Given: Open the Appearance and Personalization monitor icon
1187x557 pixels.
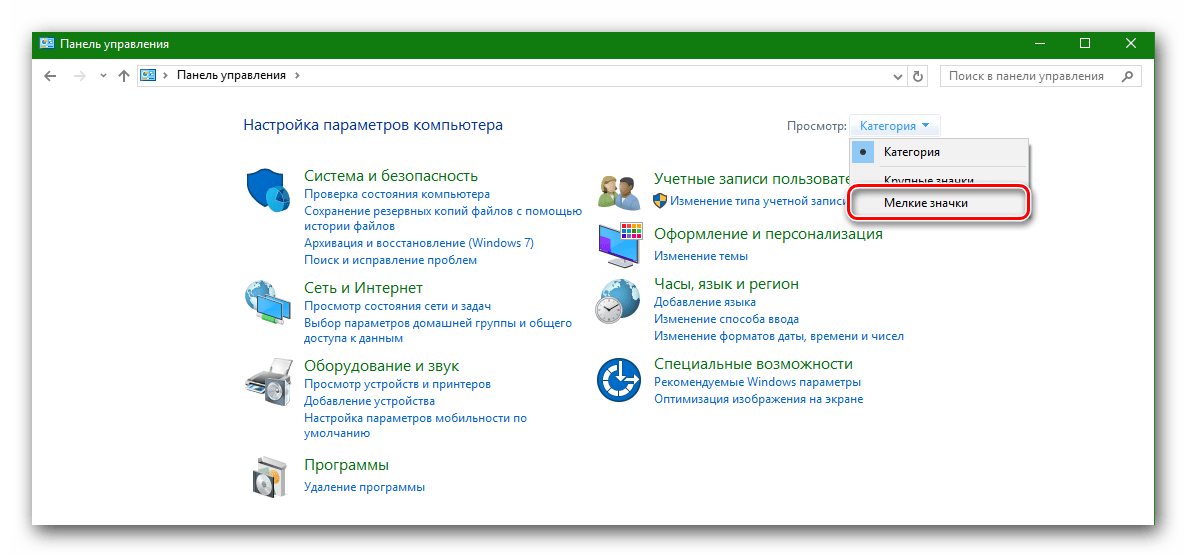Looking at the screenshot, I should pyautogui.click(x=618, y=245).
